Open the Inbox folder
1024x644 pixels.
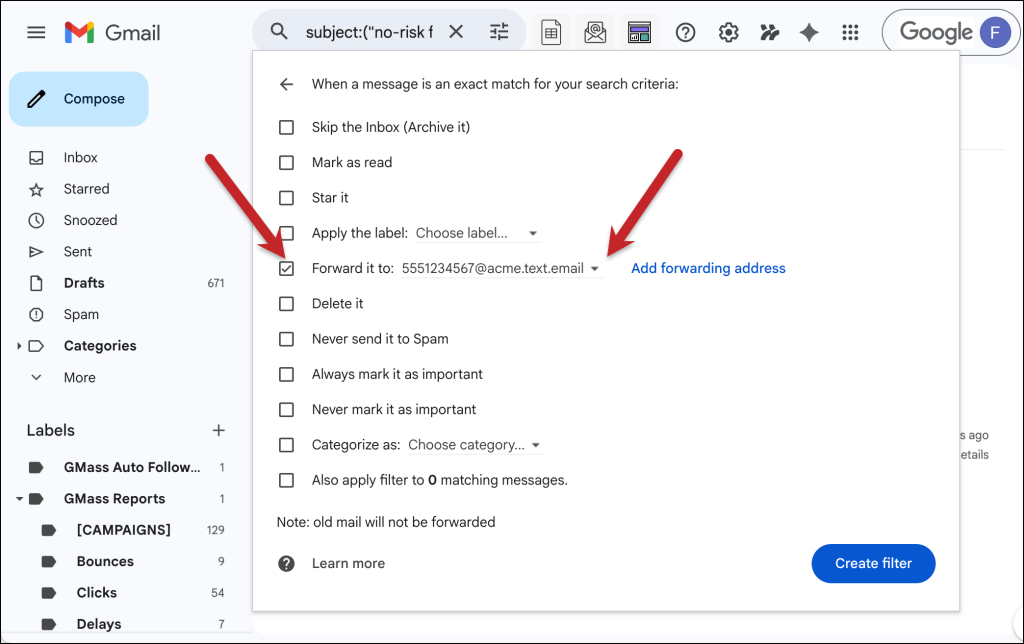pos(80,157)
